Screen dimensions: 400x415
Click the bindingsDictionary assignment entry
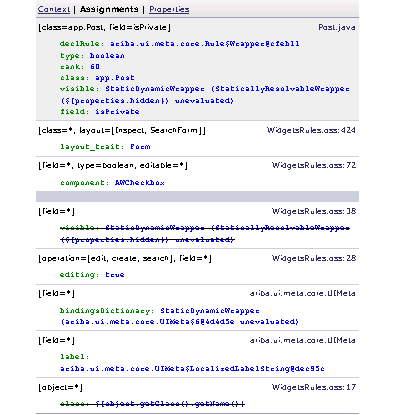[179, 316]
